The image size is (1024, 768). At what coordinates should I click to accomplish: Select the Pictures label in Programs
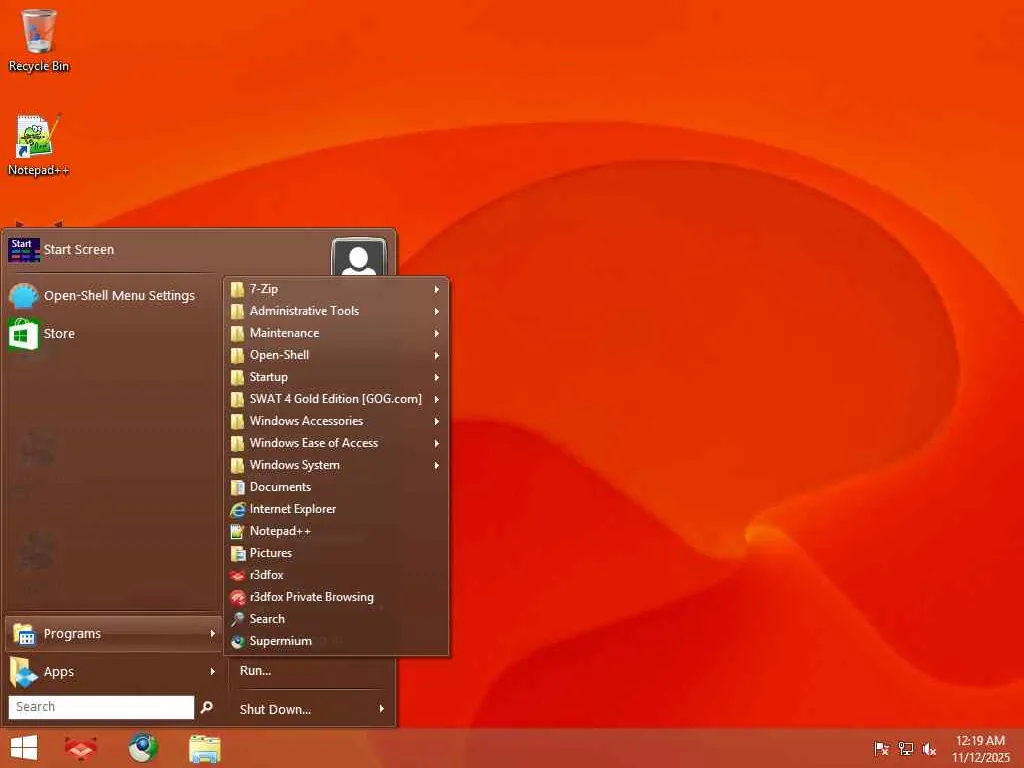point(270,552)
